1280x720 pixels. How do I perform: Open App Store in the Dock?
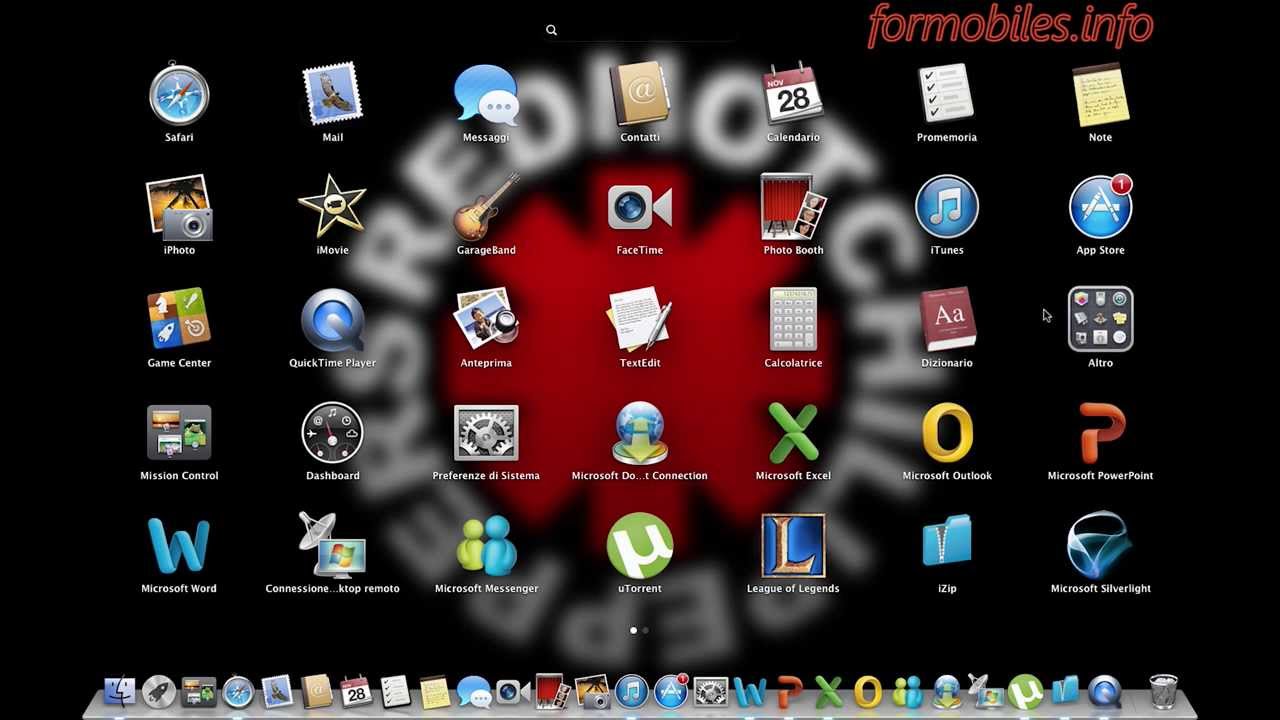pos(671,692)
